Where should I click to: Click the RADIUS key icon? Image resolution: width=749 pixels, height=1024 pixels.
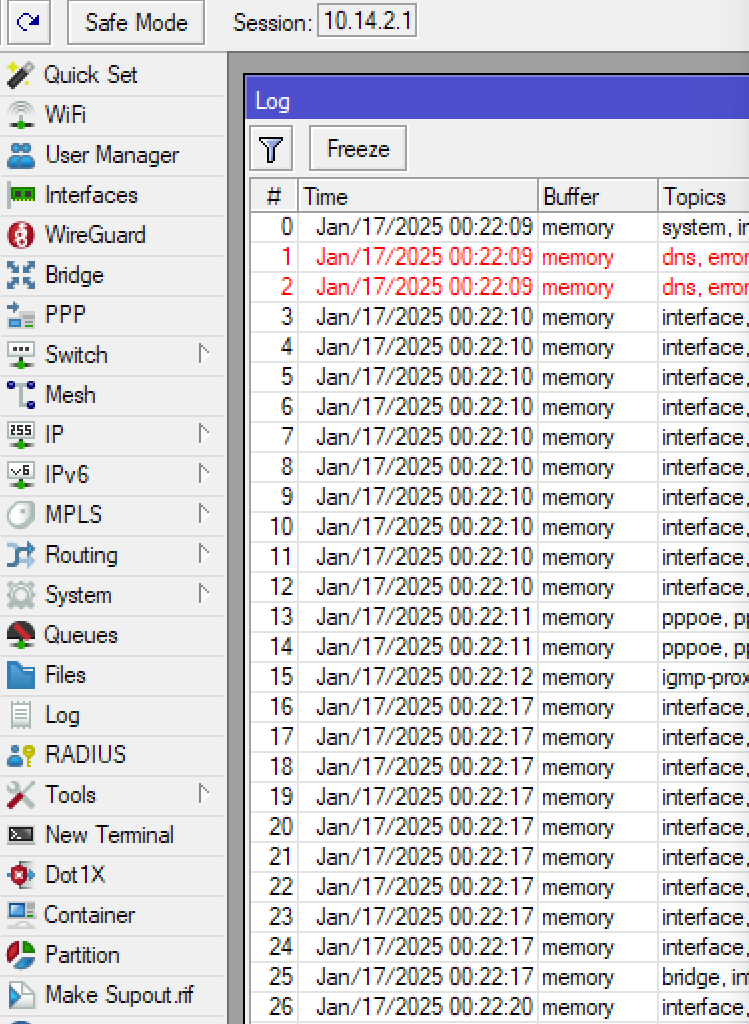point(21,755)
